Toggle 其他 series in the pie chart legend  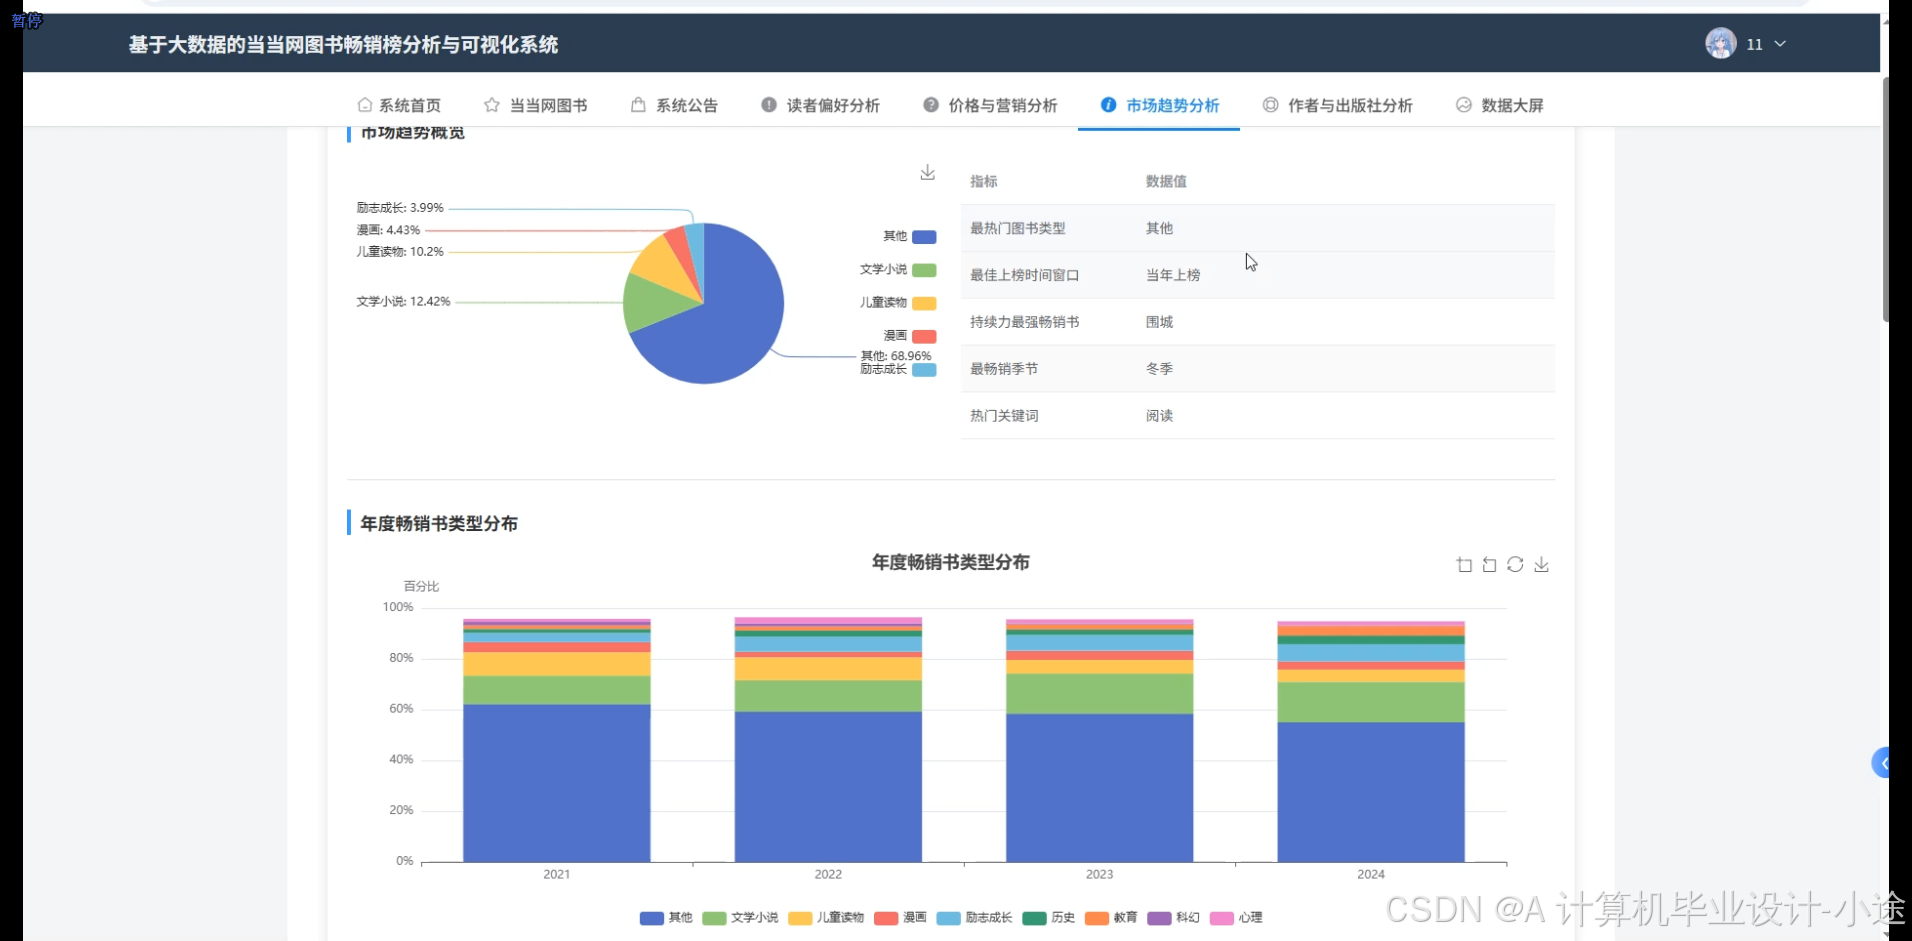(x=910, y=237)
